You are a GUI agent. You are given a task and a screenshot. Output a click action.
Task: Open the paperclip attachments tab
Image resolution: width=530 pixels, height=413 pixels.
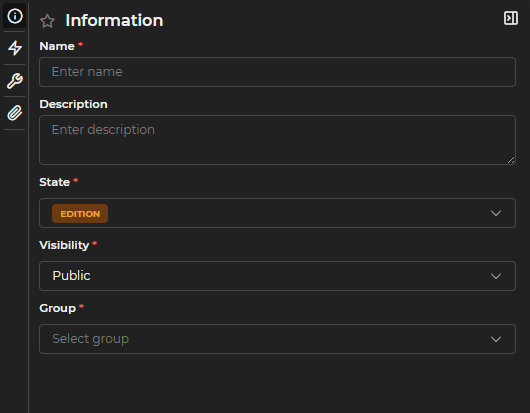pyautogui.click(x=15, y=113)
